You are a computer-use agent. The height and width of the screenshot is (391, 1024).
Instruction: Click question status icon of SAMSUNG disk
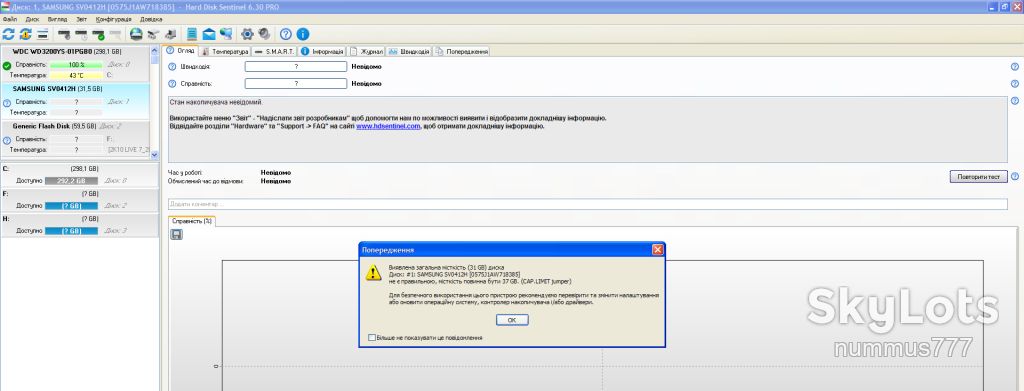[x=7, y=102]
